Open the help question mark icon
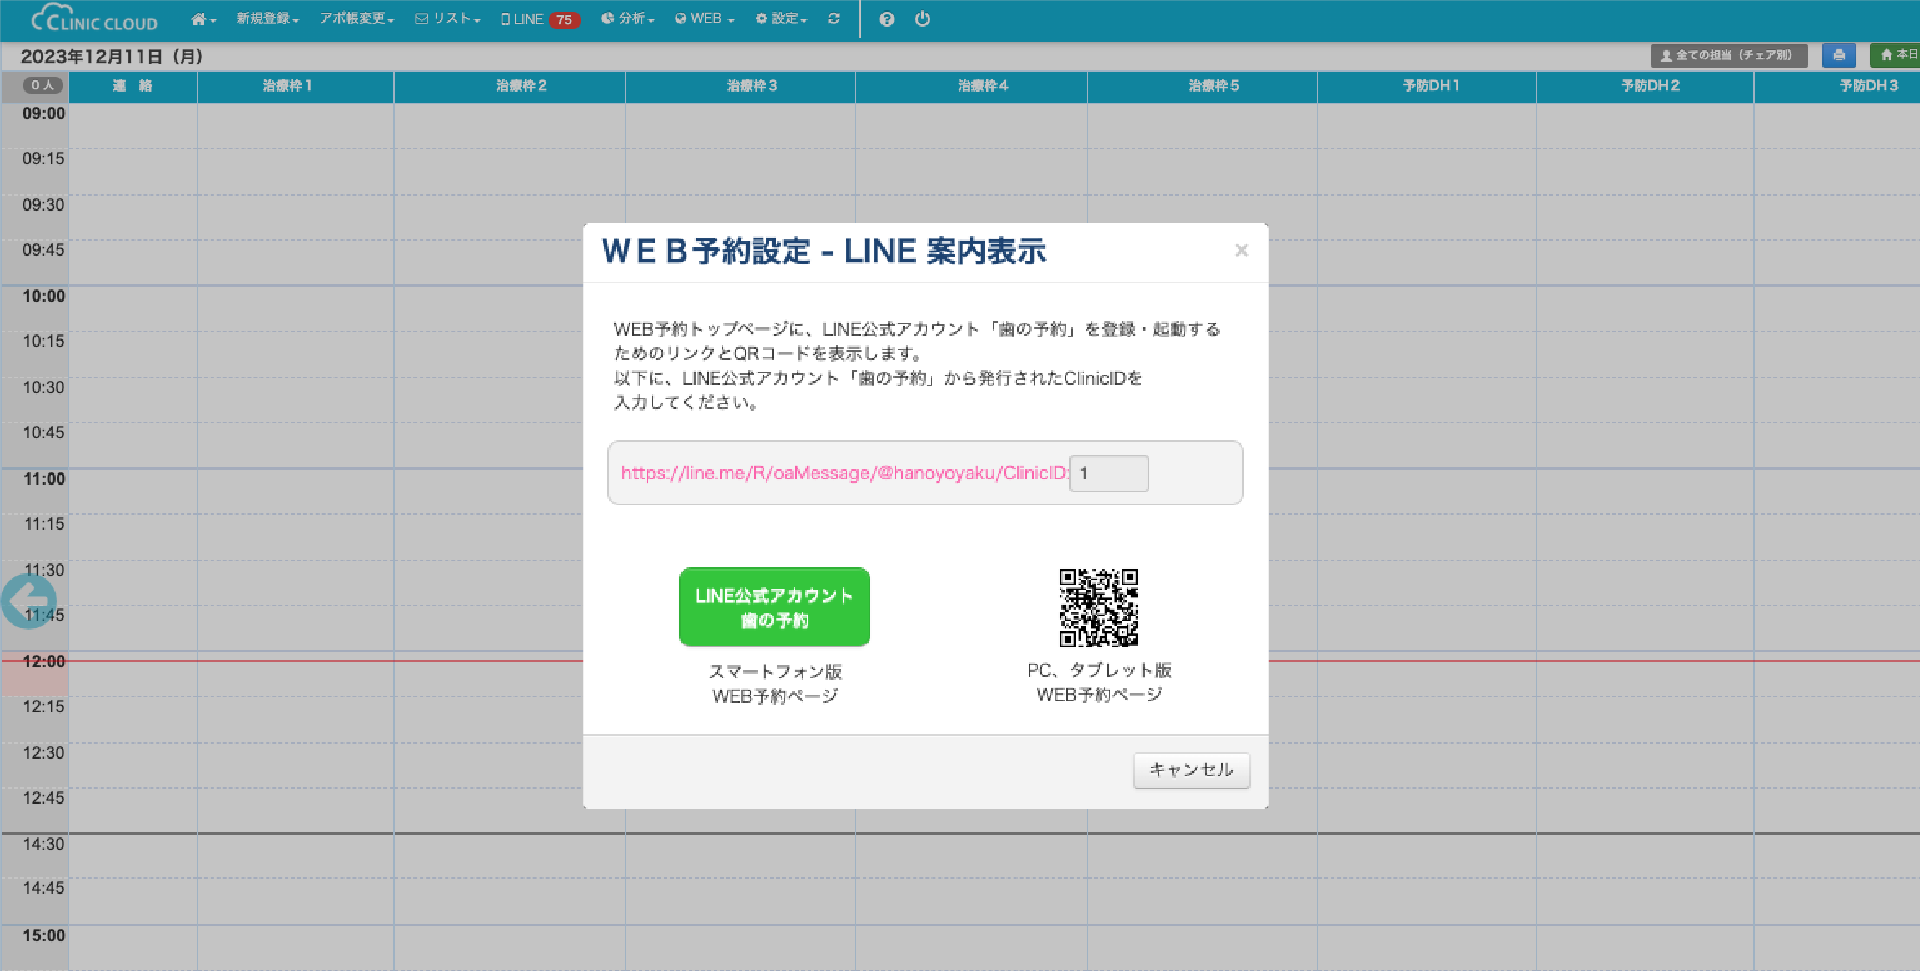Screen dimensions: 1920x971 point(886,19)
